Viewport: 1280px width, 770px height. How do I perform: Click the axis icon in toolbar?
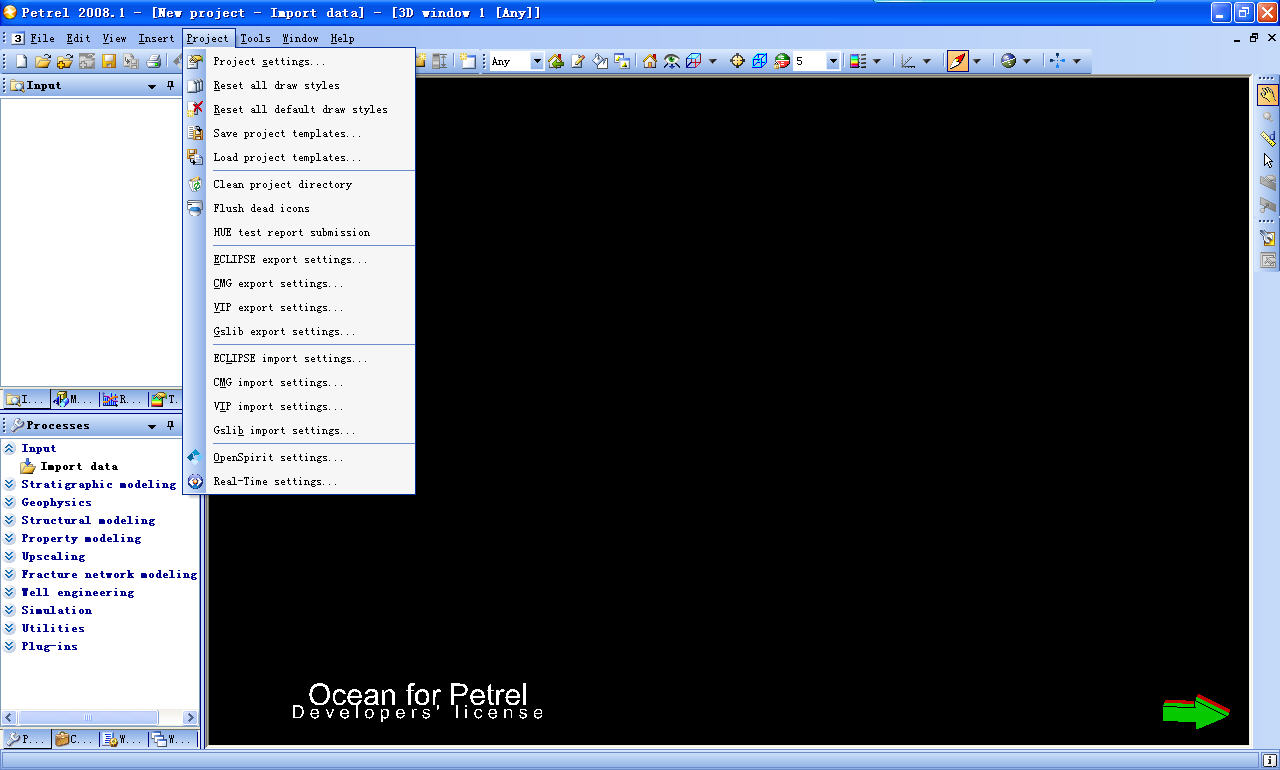908,61
